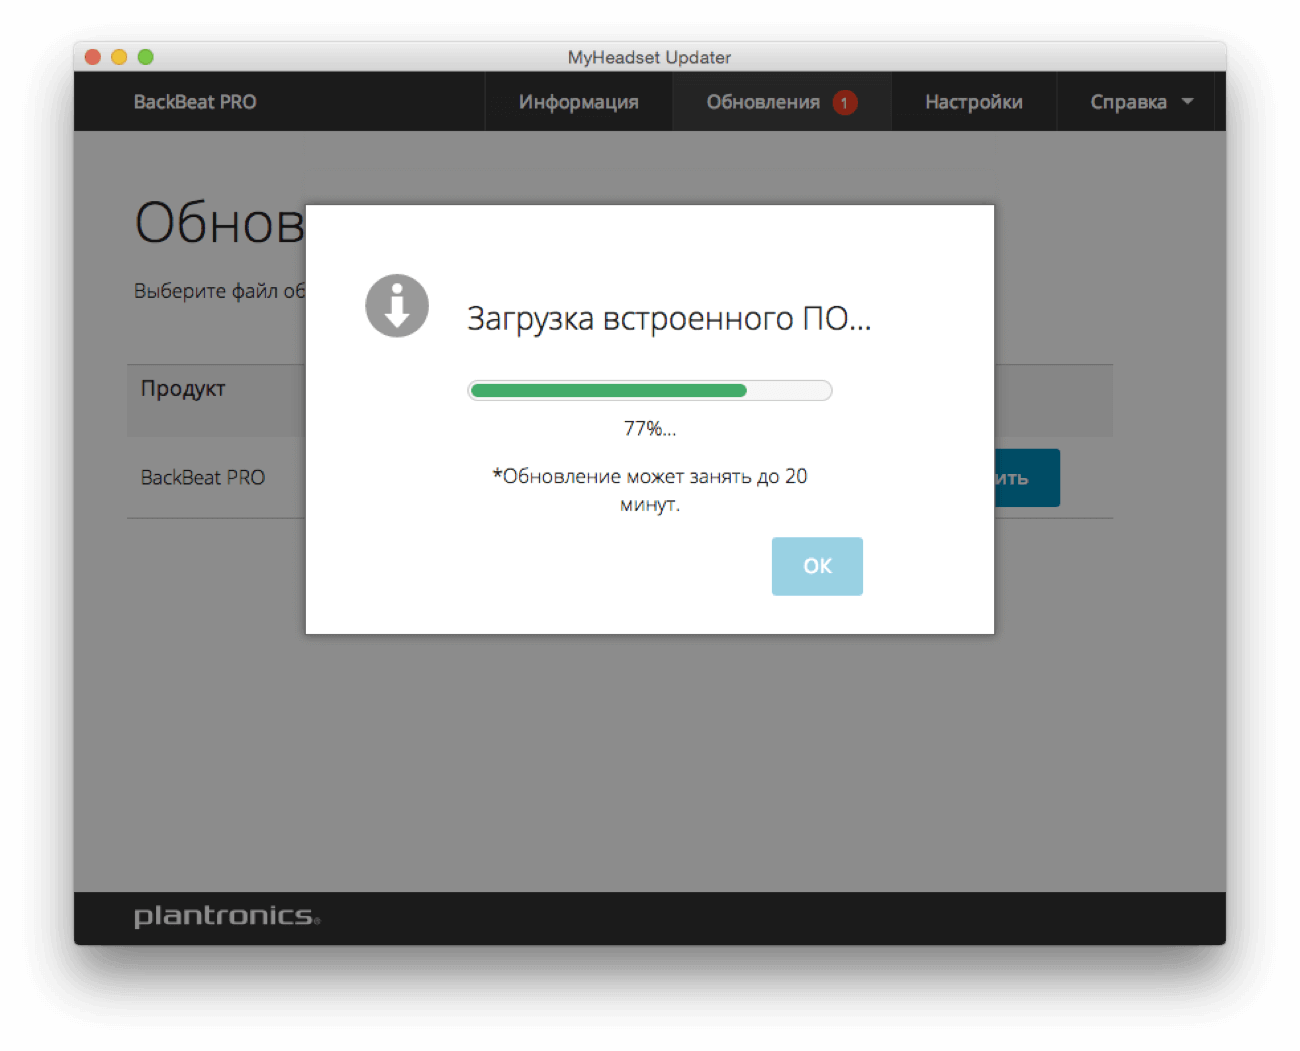Click the MyHeadset Updater title bar text
This screenshot has width=1300, height=1051.
tap(649, 57)
